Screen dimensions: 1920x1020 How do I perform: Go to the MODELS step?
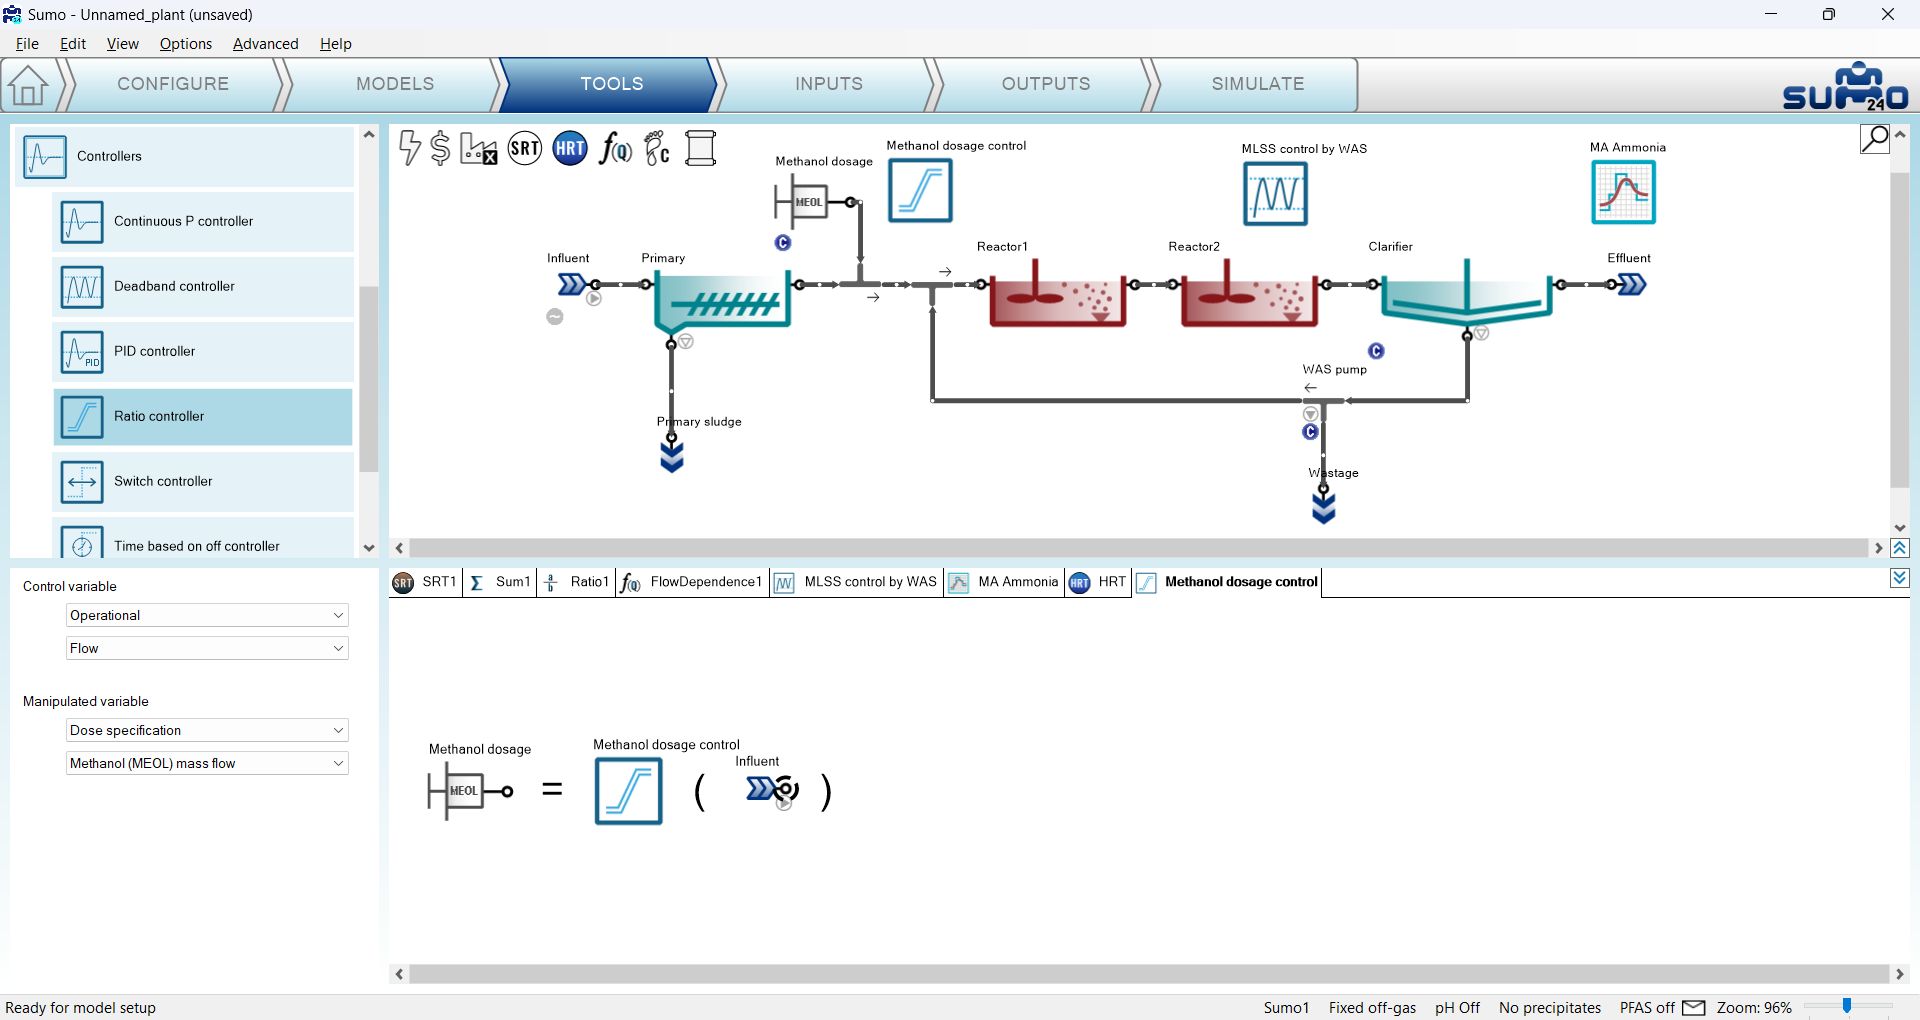(395, 84)
